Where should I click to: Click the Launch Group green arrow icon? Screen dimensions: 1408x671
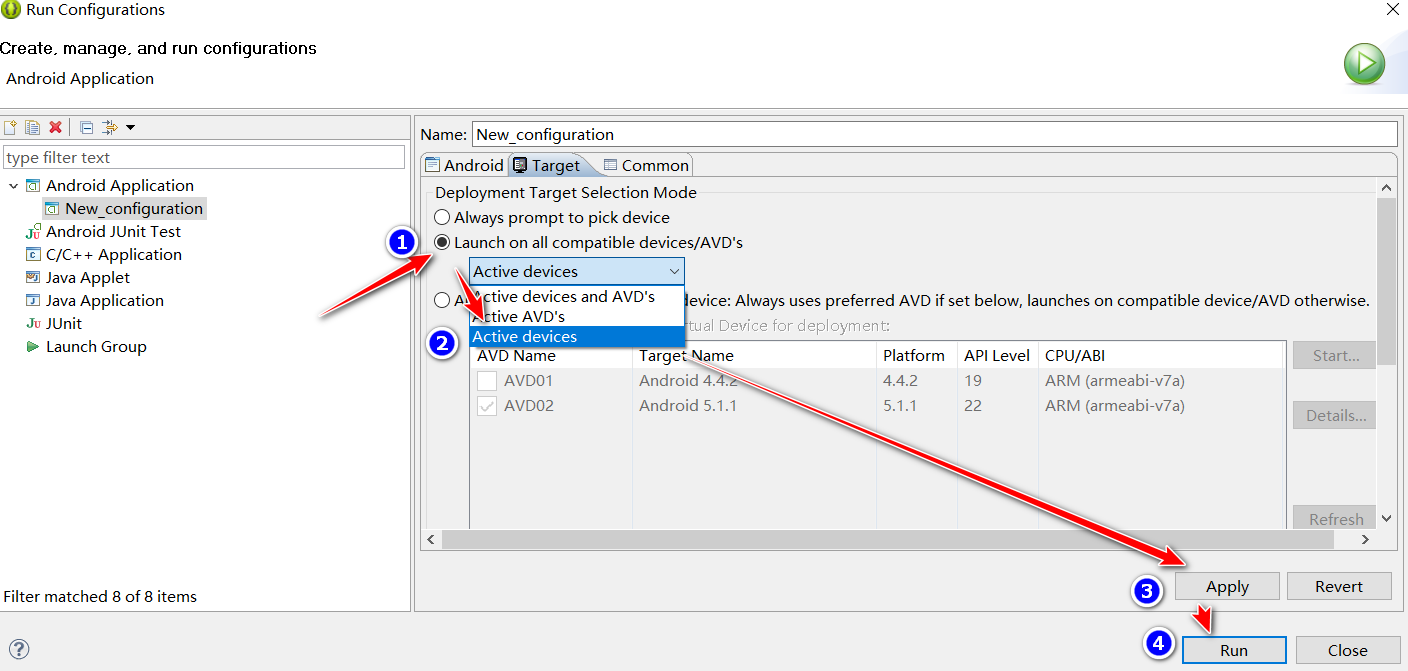tap(33, 347)
